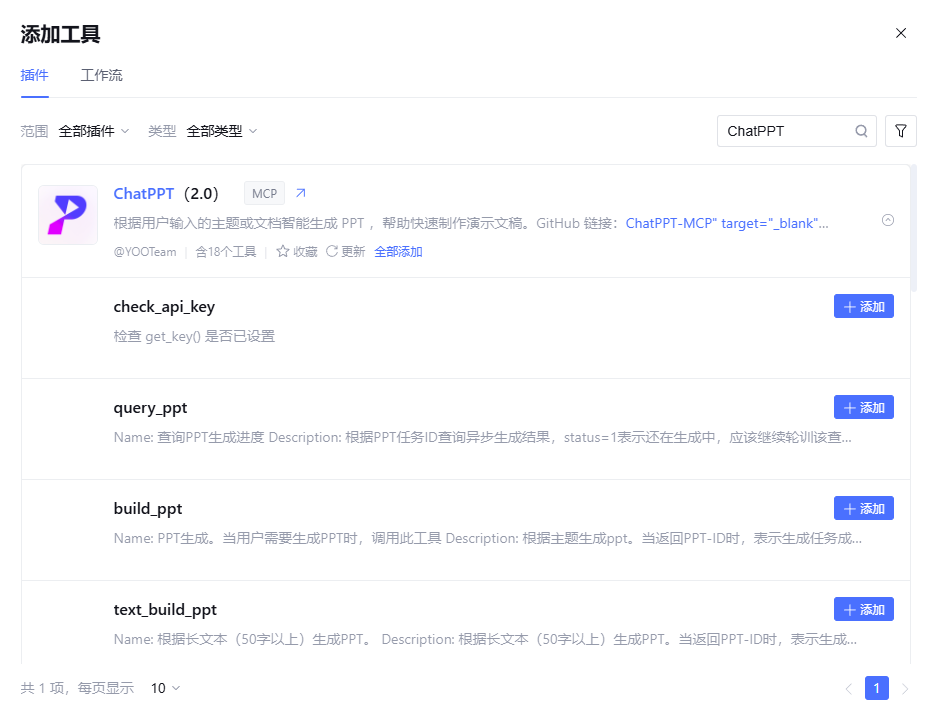Click the 更新 refresh icon
This screenshot has height=711, width=937.
click(332, 252)
